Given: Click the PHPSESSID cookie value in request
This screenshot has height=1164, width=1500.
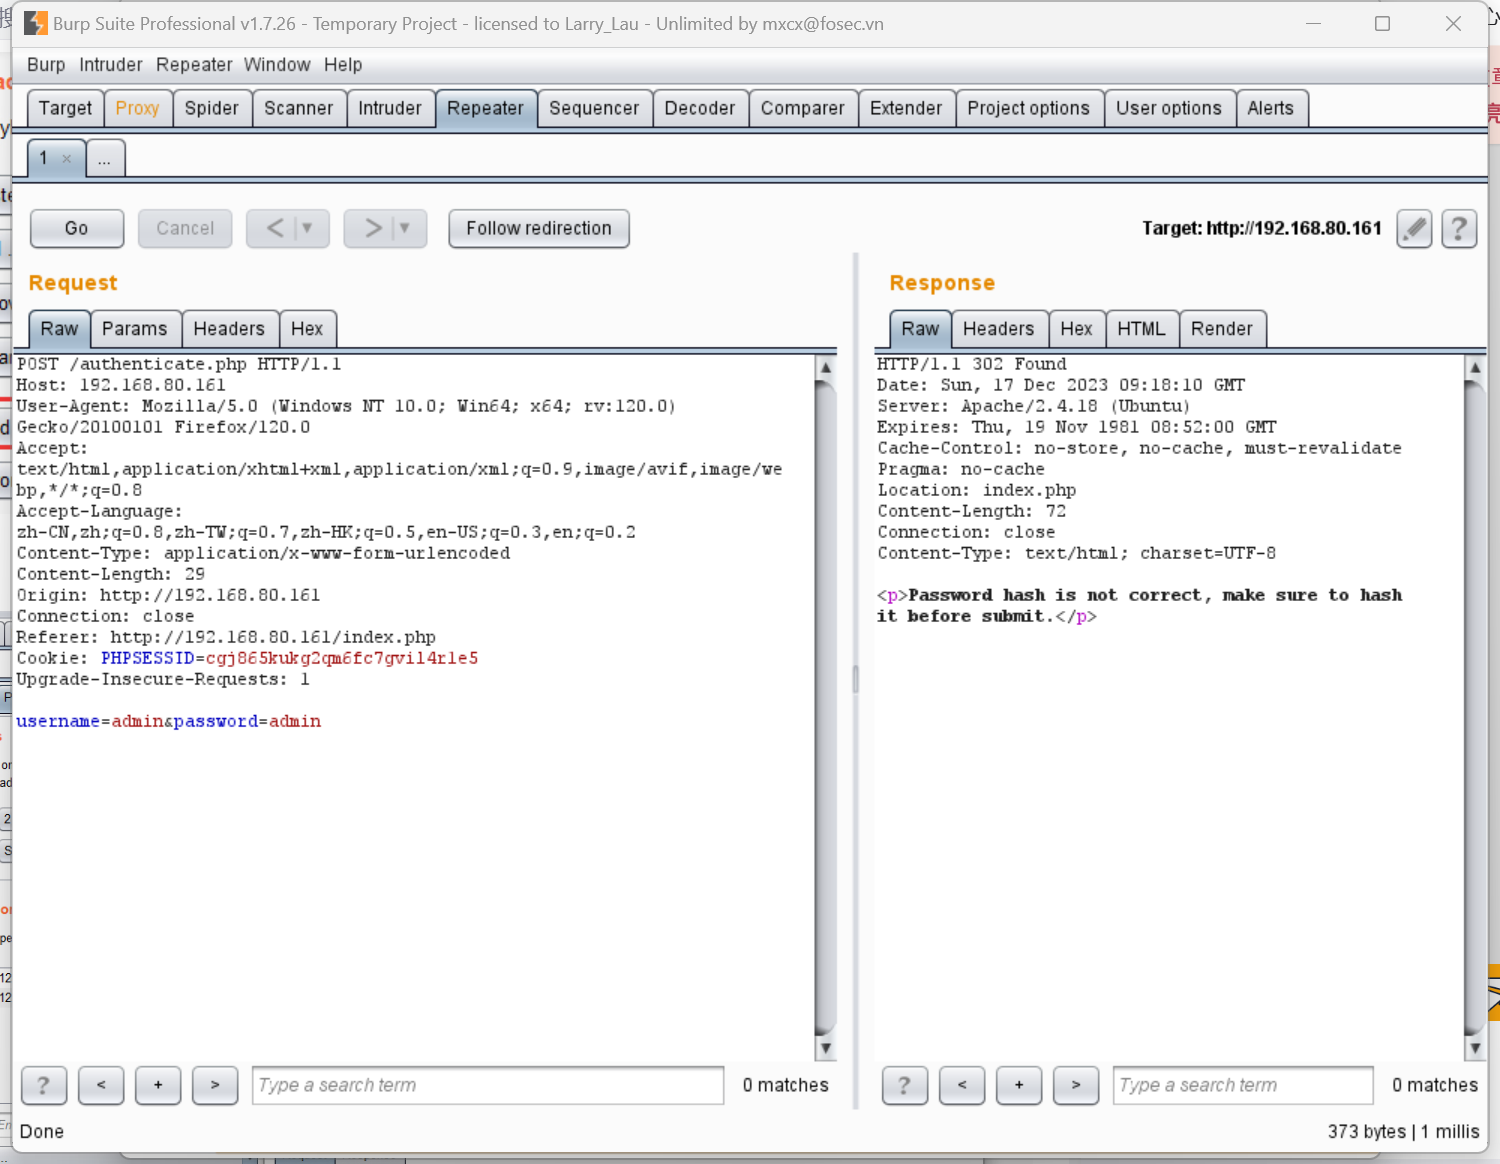Looking at the screenshot, I should click(x=342, y=658).
